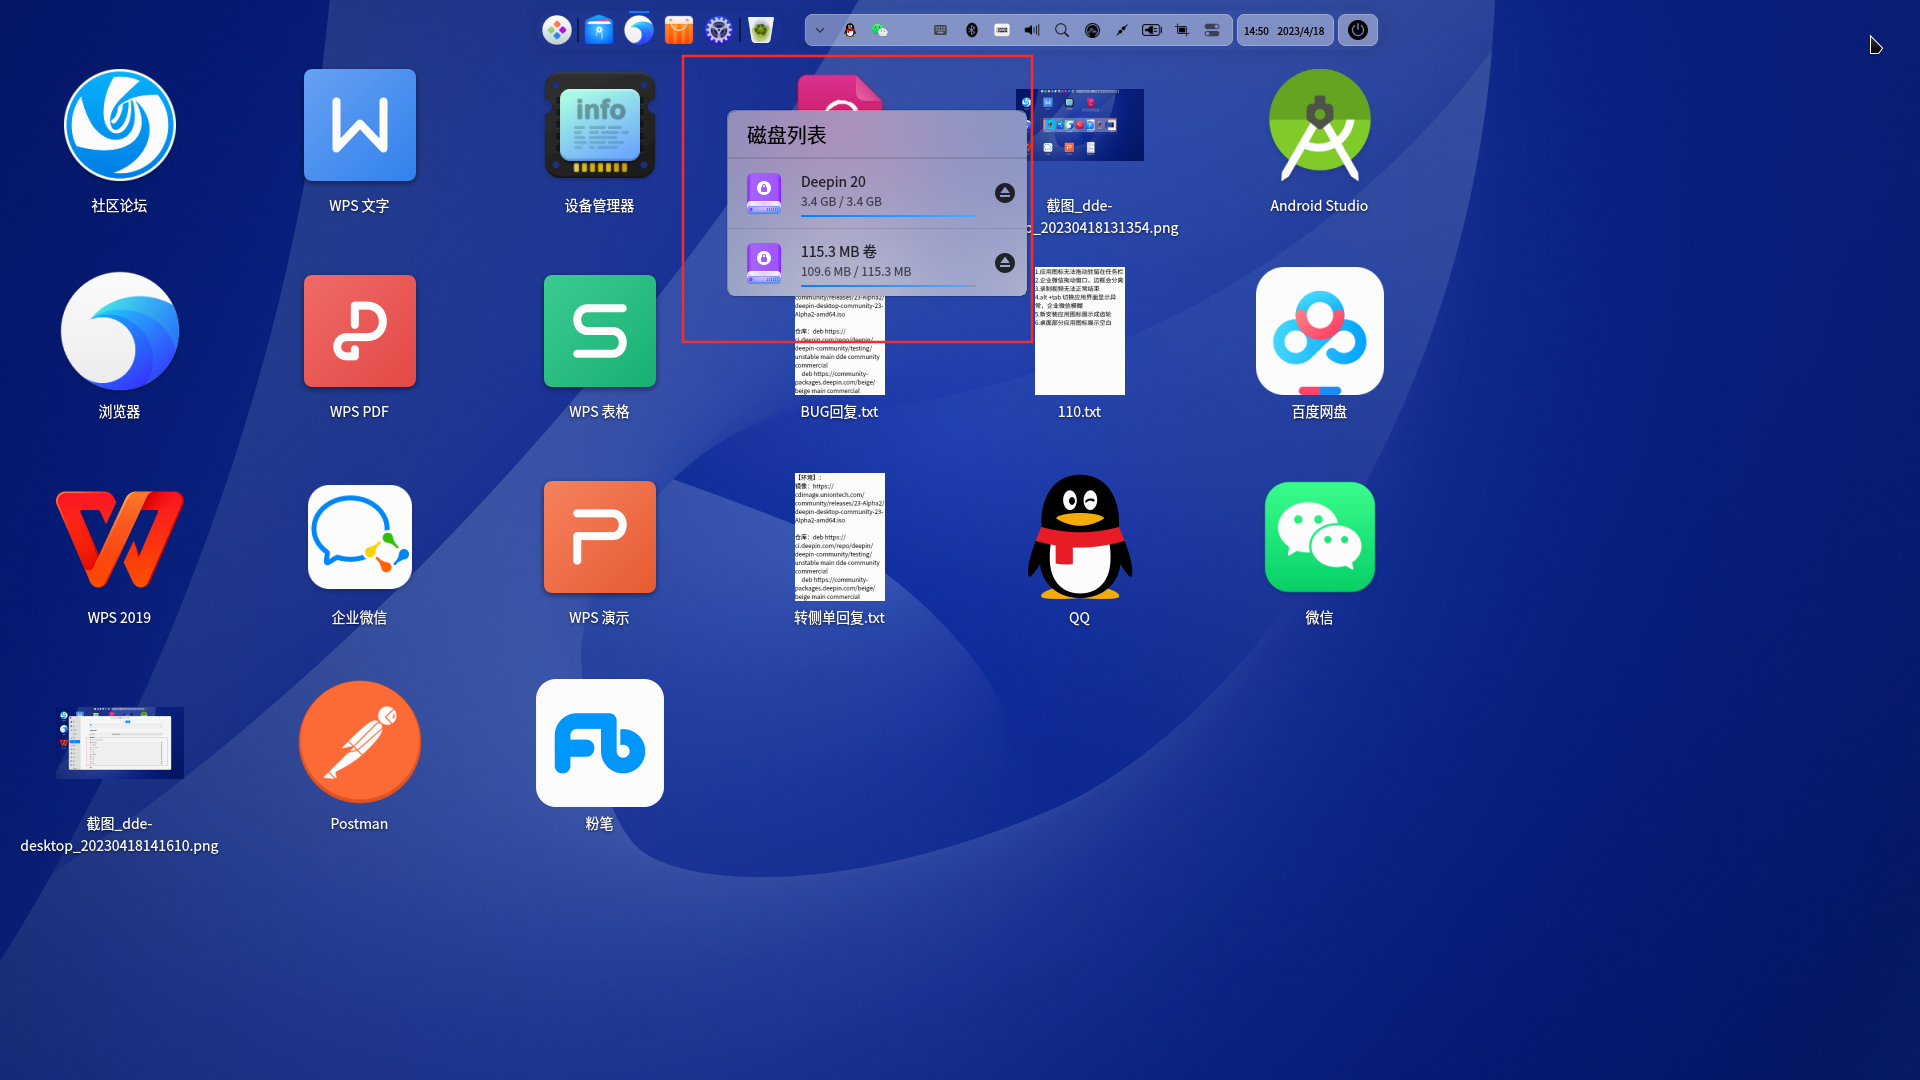1920x1080 pixels.
Task: Open the sound volume tray icon
Action: [x=1032, y=30]
